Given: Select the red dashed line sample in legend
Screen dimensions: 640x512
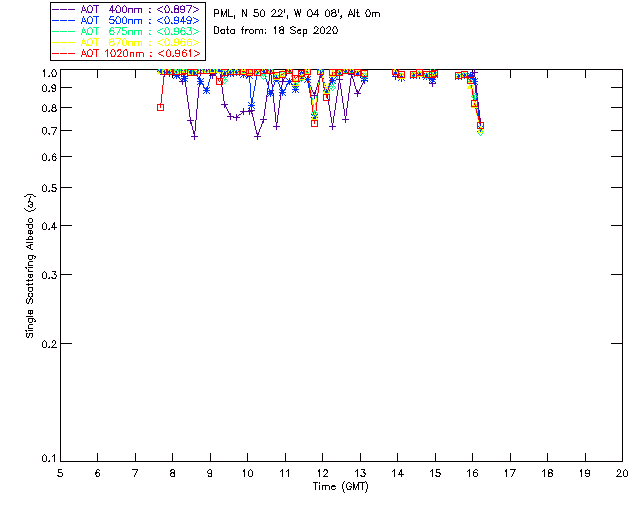Looking at the screenshot, I should [64, 53].
